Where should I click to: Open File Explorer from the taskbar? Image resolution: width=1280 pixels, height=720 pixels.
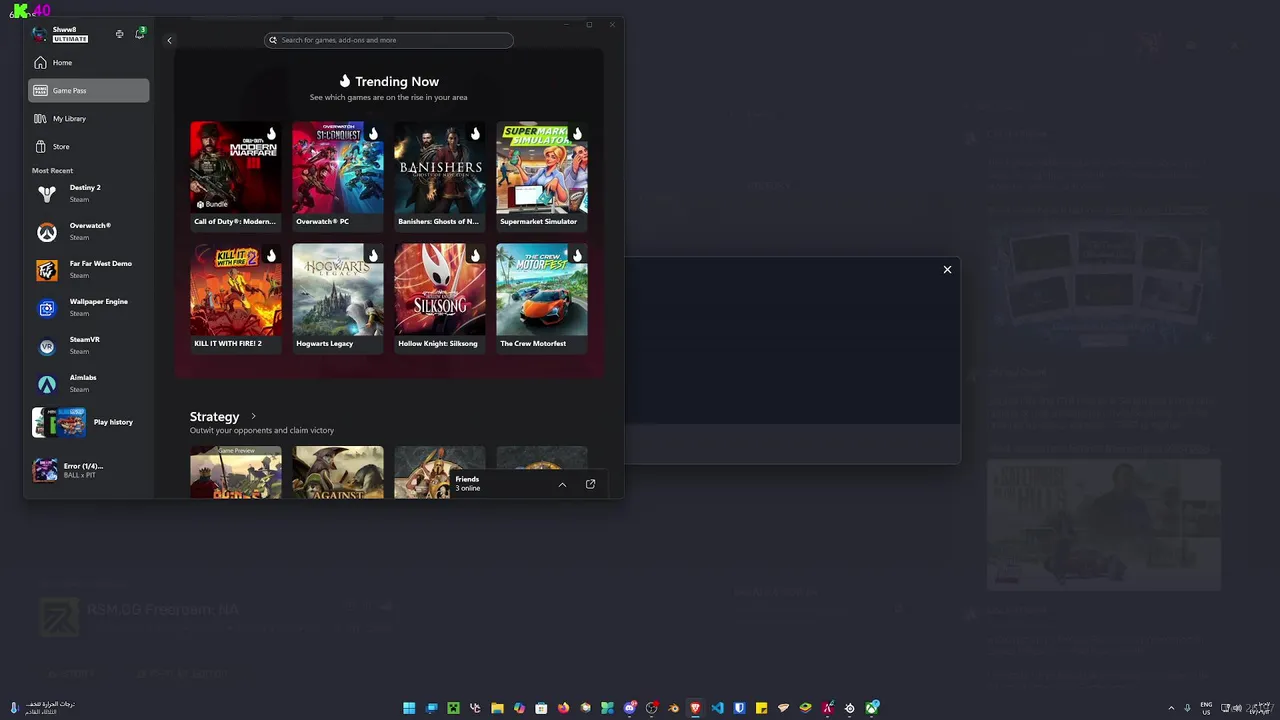point(497,708)
